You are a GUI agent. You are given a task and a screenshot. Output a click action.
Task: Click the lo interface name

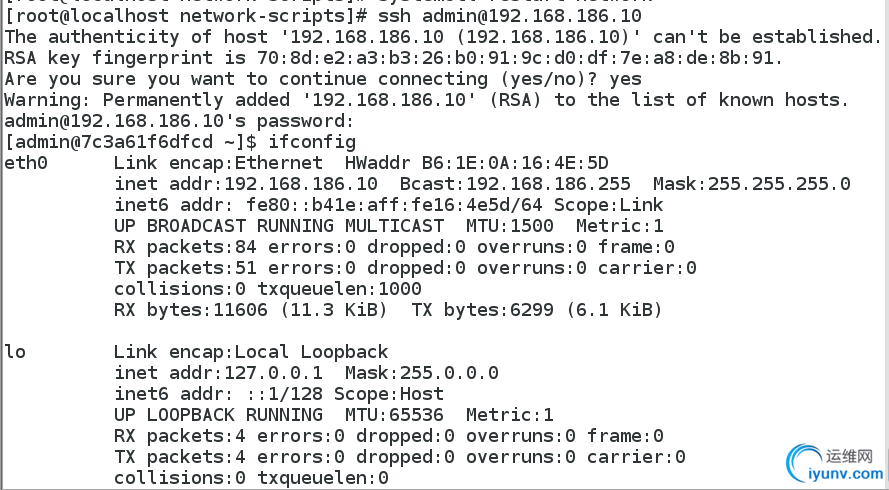coord(15,352)
